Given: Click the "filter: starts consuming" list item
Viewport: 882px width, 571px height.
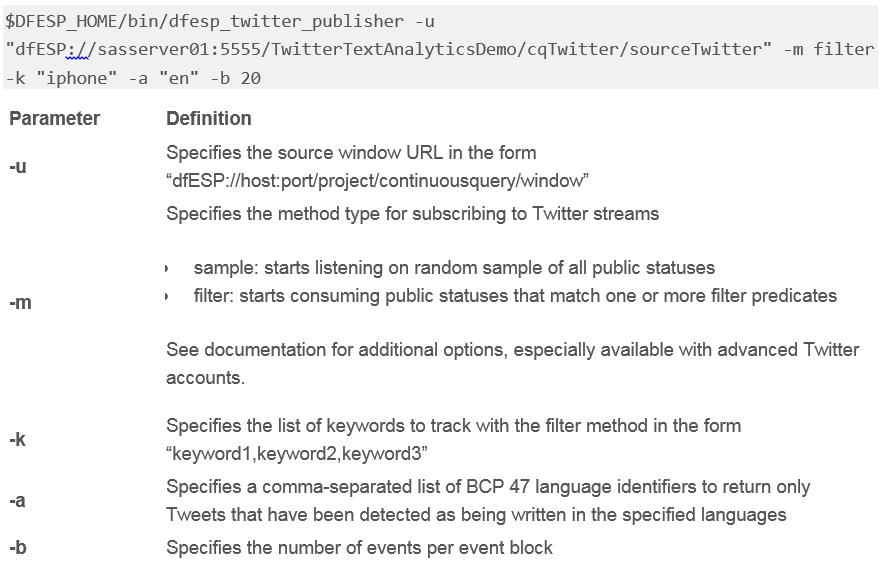Looking at the screenshot, I should 515,296.
